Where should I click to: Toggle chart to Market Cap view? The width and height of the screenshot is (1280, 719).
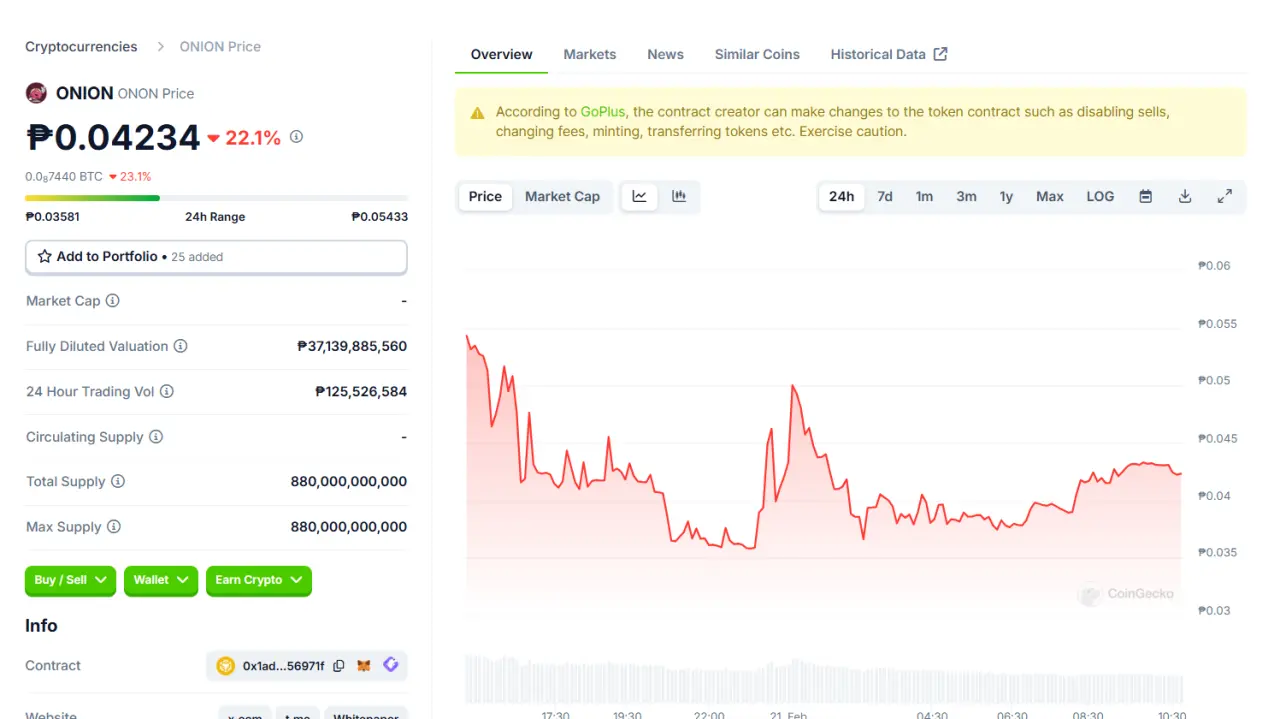pyautogui.click(x=562, y=196)
